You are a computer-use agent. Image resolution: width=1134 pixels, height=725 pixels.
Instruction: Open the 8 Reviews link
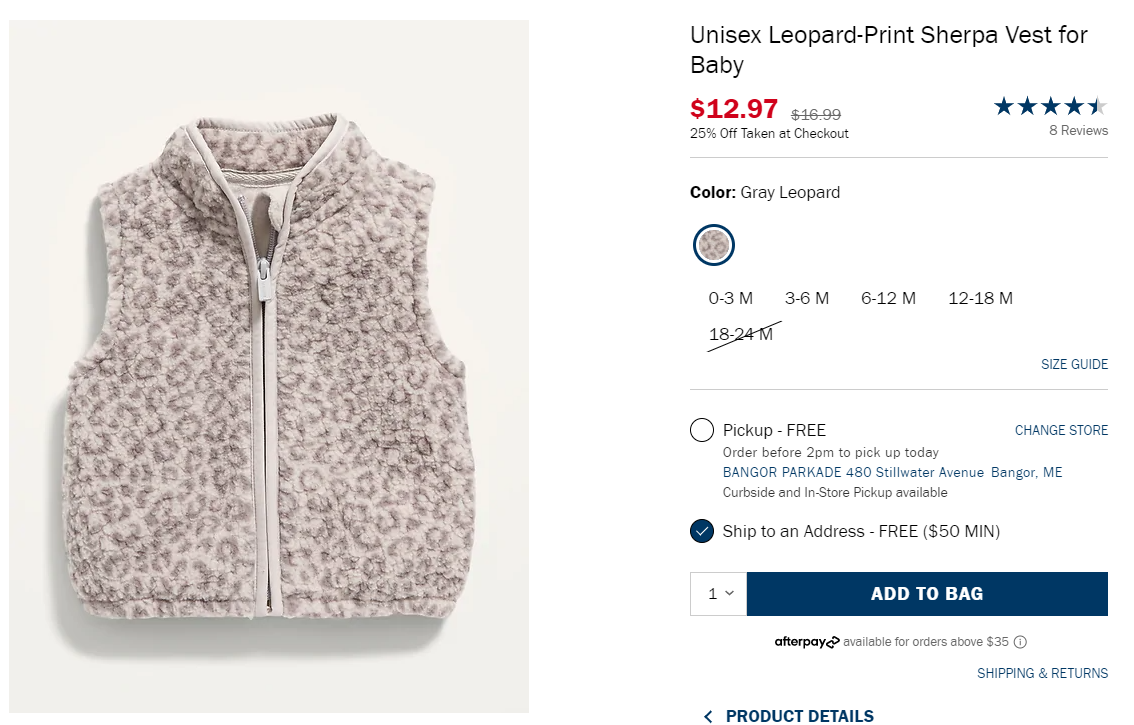point(1078,131)
